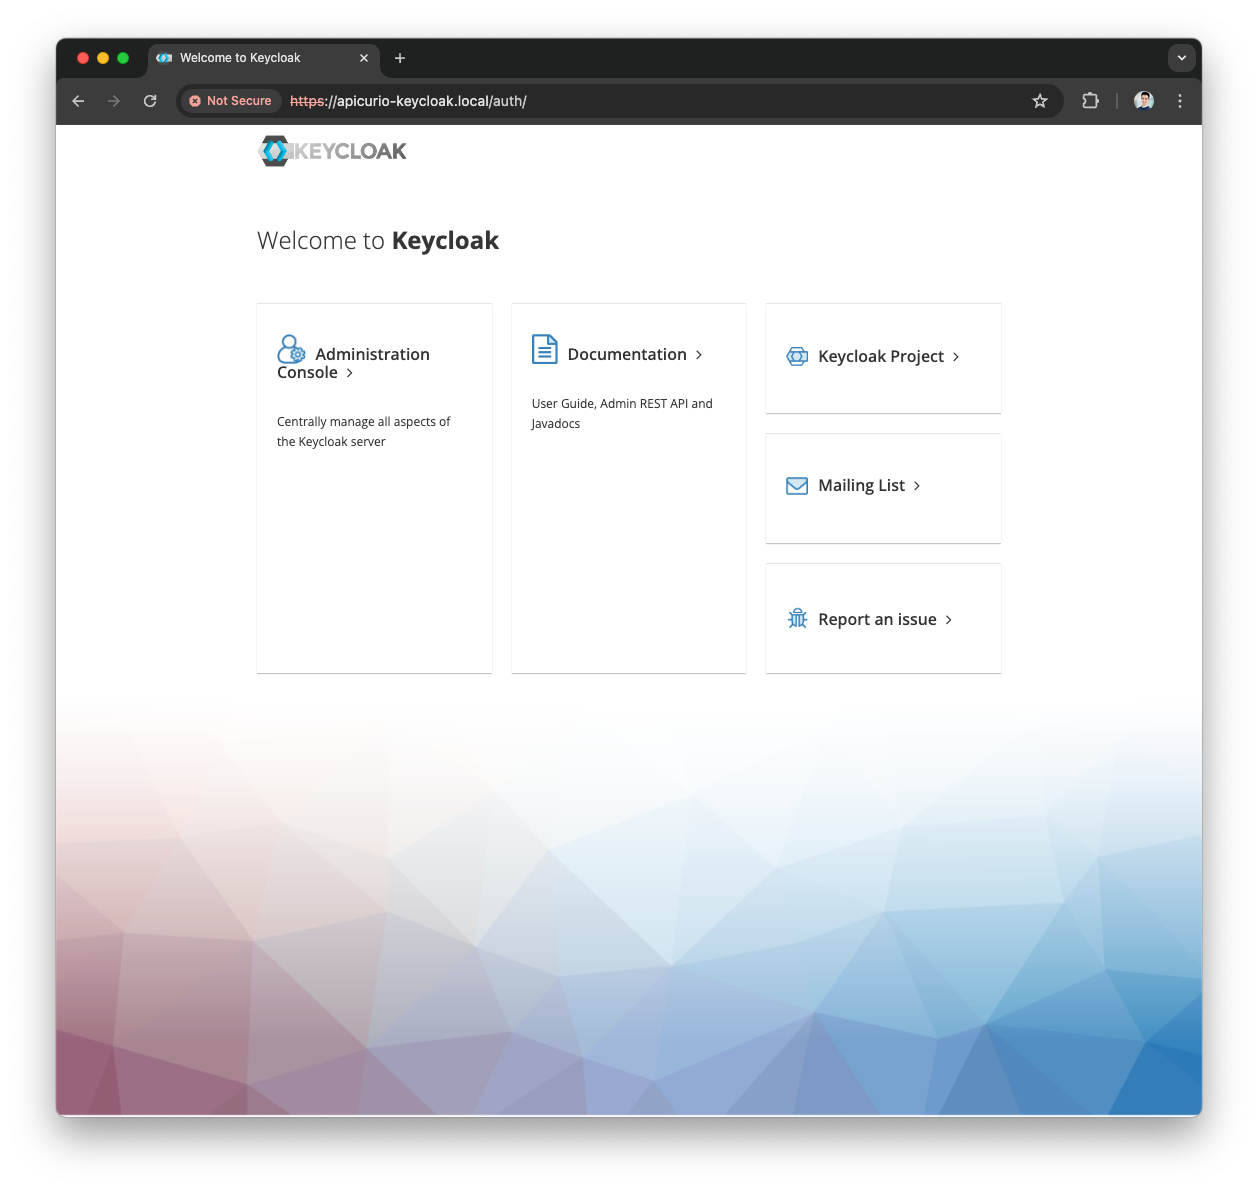1258x1191 pixels.
Task: Click the favicon on the Keycloak tab
Action: click(x=164, y=58)
